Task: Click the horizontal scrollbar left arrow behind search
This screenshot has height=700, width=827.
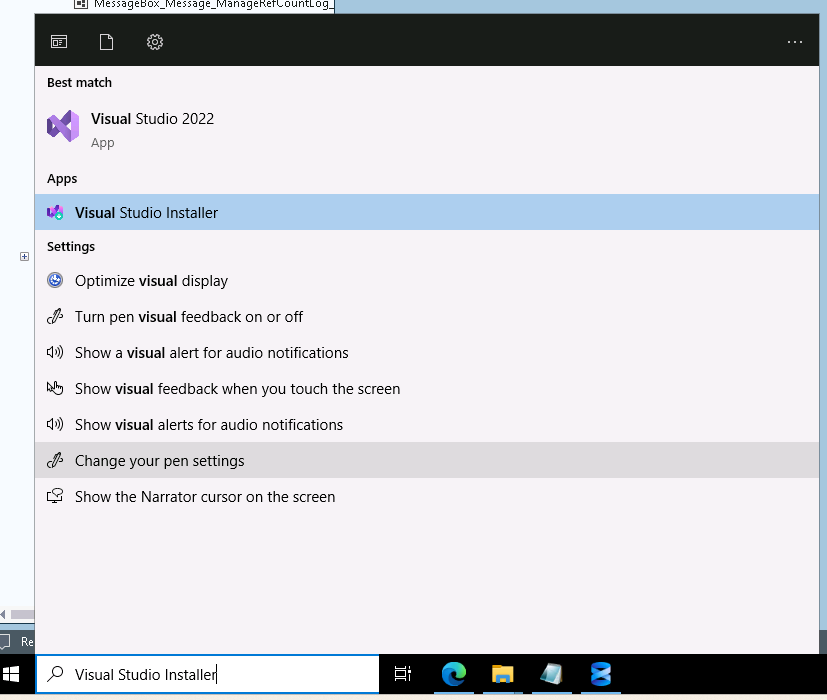Action: click(3, 615)
